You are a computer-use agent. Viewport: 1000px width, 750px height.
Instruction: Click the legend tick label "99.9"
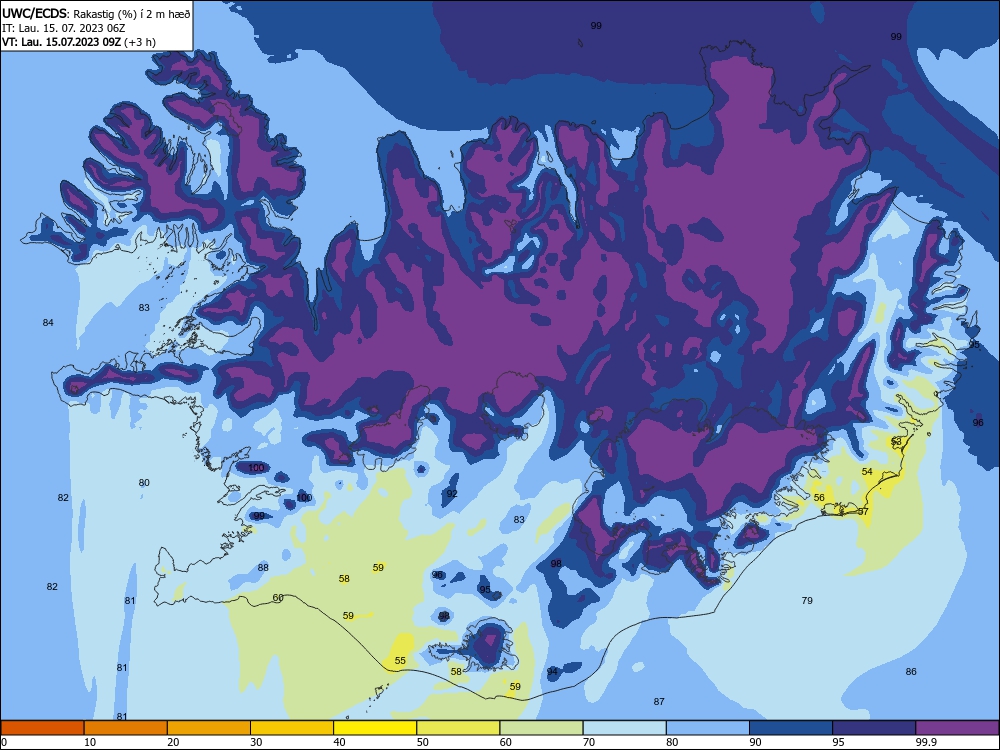click(x=925, y=742)
